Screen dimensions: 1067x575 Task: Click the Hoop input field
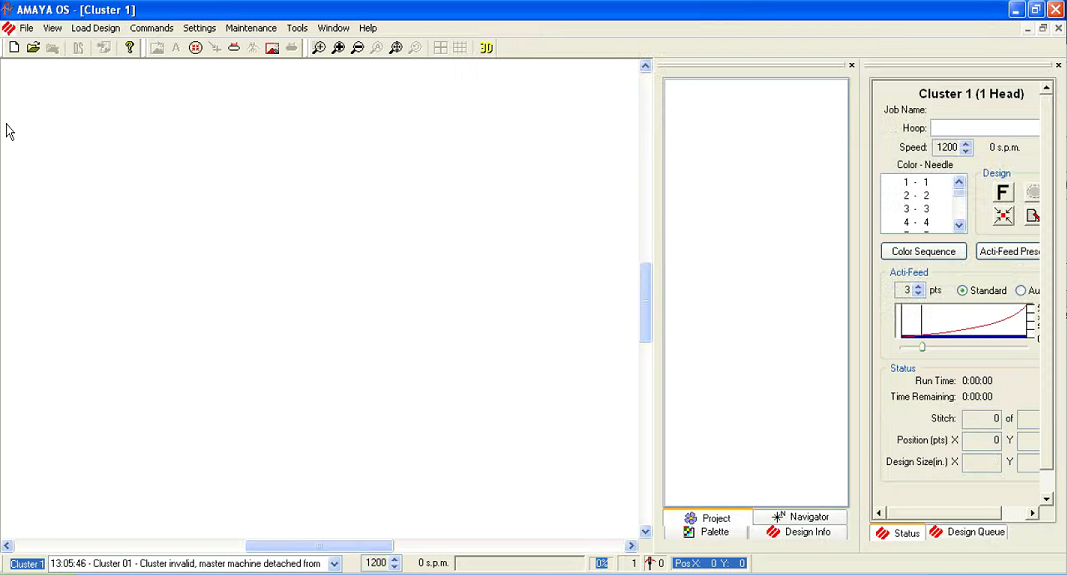tap(985, 128)
